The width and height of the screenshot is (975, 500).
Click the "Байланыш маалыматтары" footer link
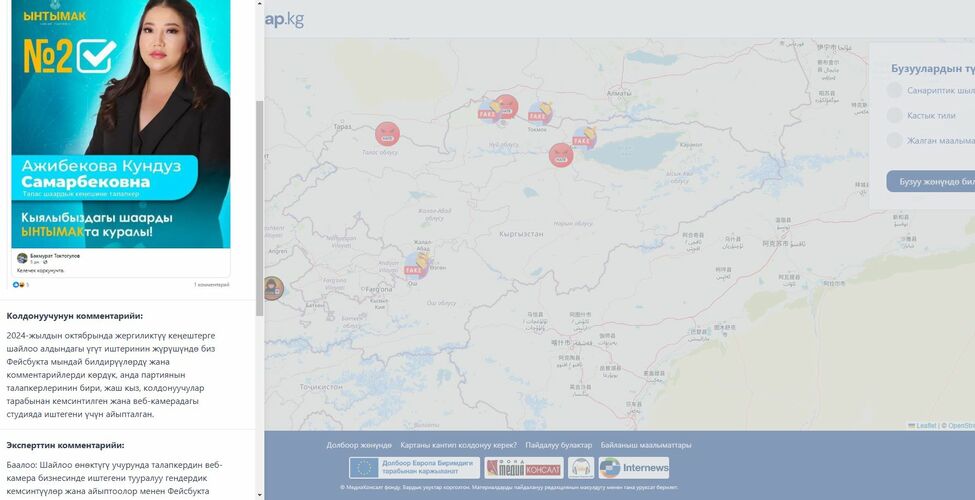pyautogui.click(x=646, y=445)
